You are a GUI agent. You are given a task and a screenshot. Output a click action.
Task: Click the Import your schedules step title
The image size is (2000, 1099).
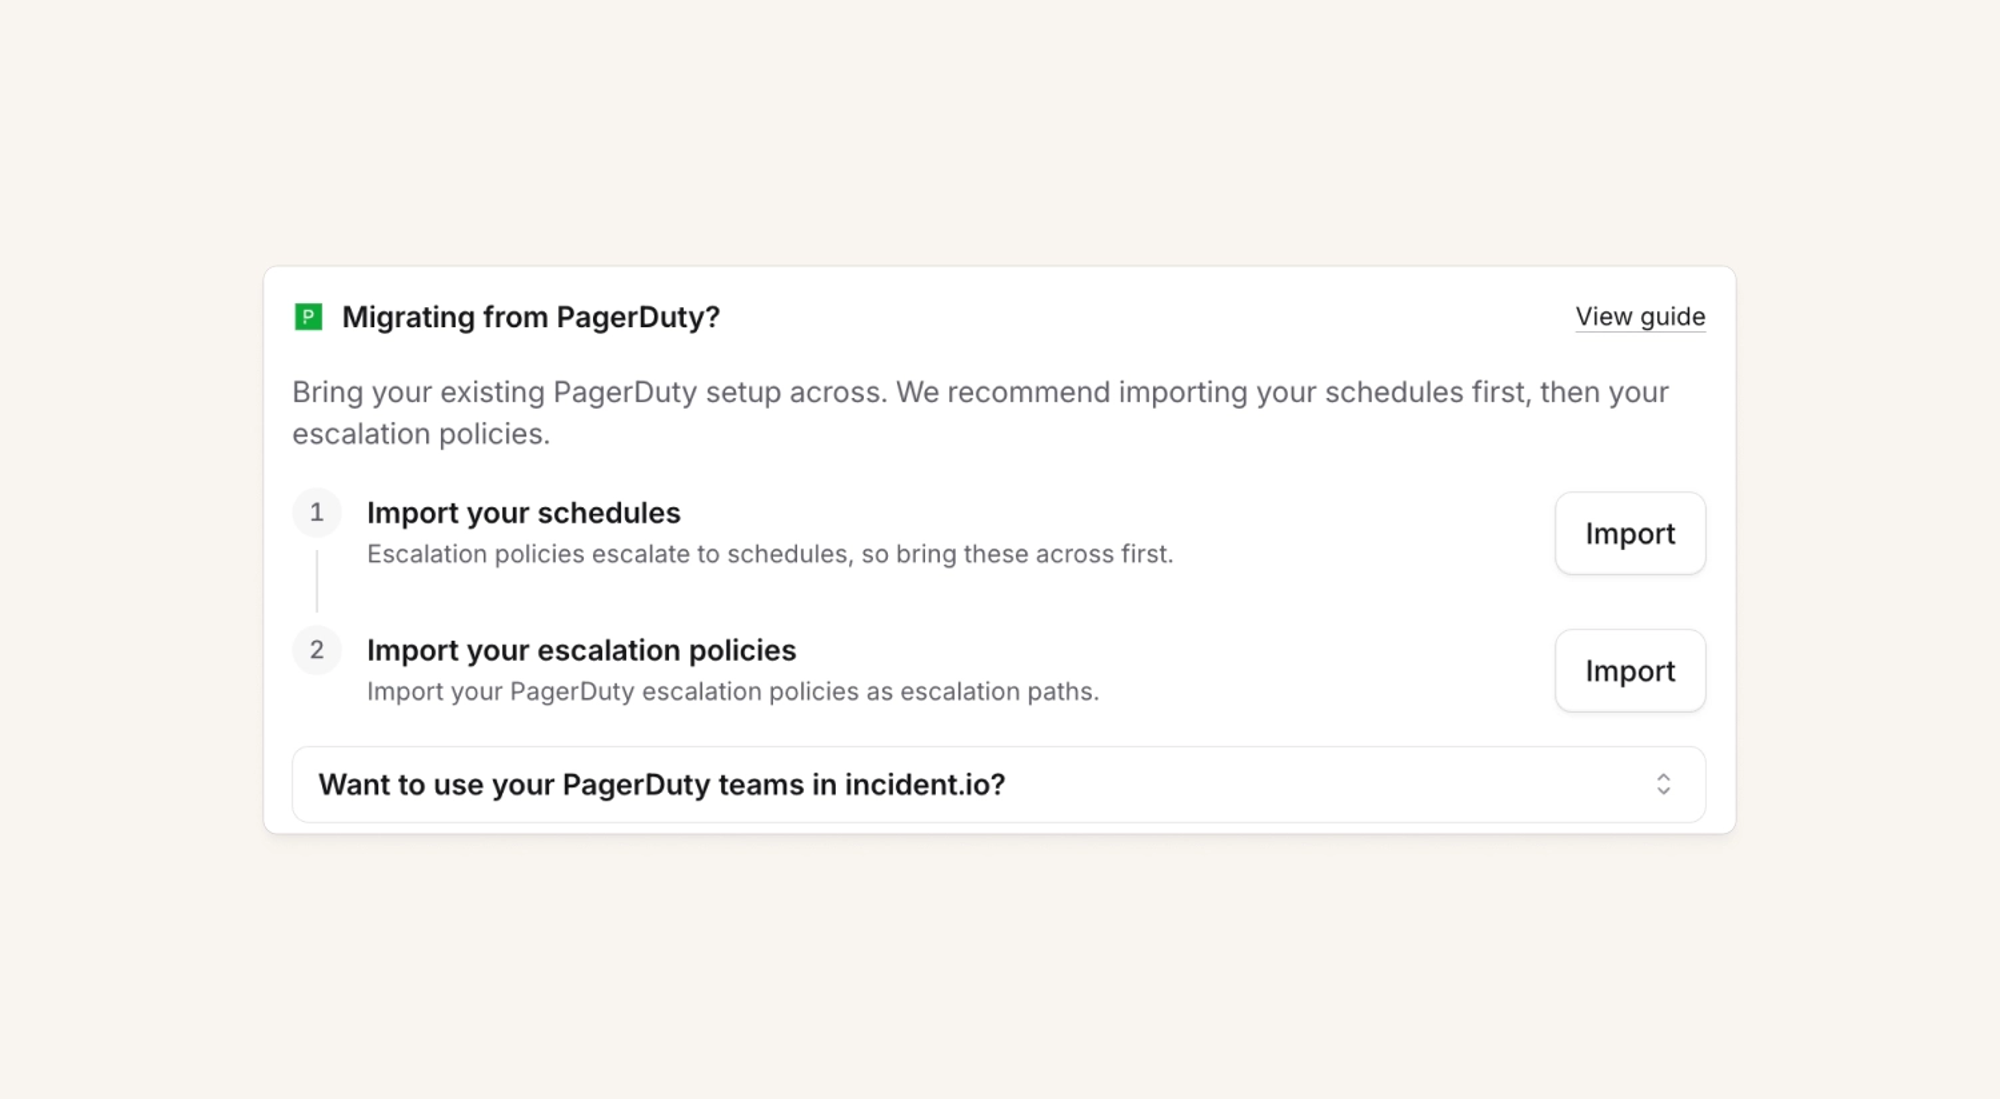pos(523,513)
